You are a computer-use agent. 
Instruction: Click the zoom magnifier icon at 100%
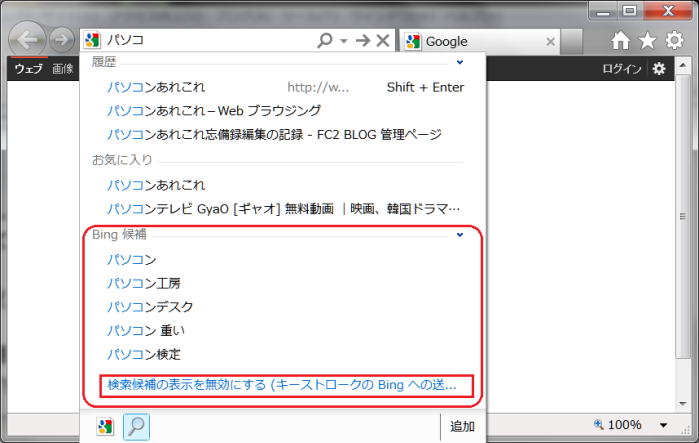click(599, 425)
